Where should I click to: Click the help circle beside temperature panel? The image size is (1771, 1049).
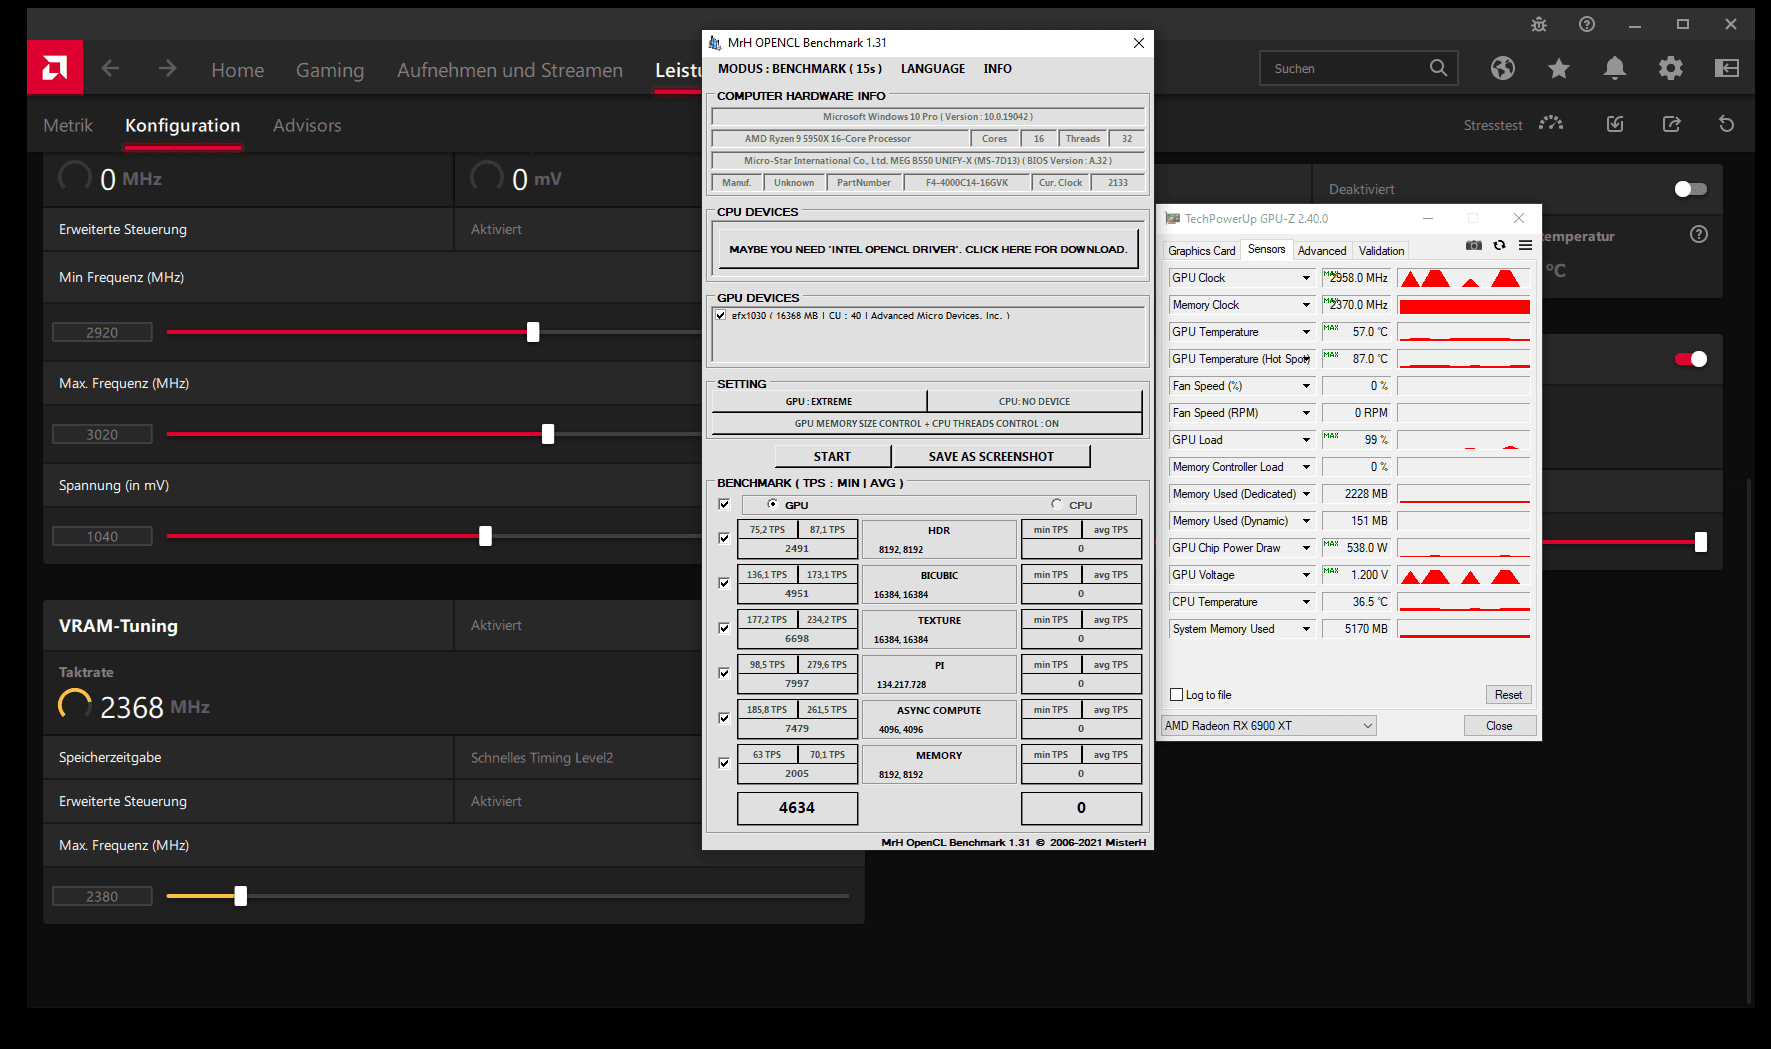[1699, 234]
